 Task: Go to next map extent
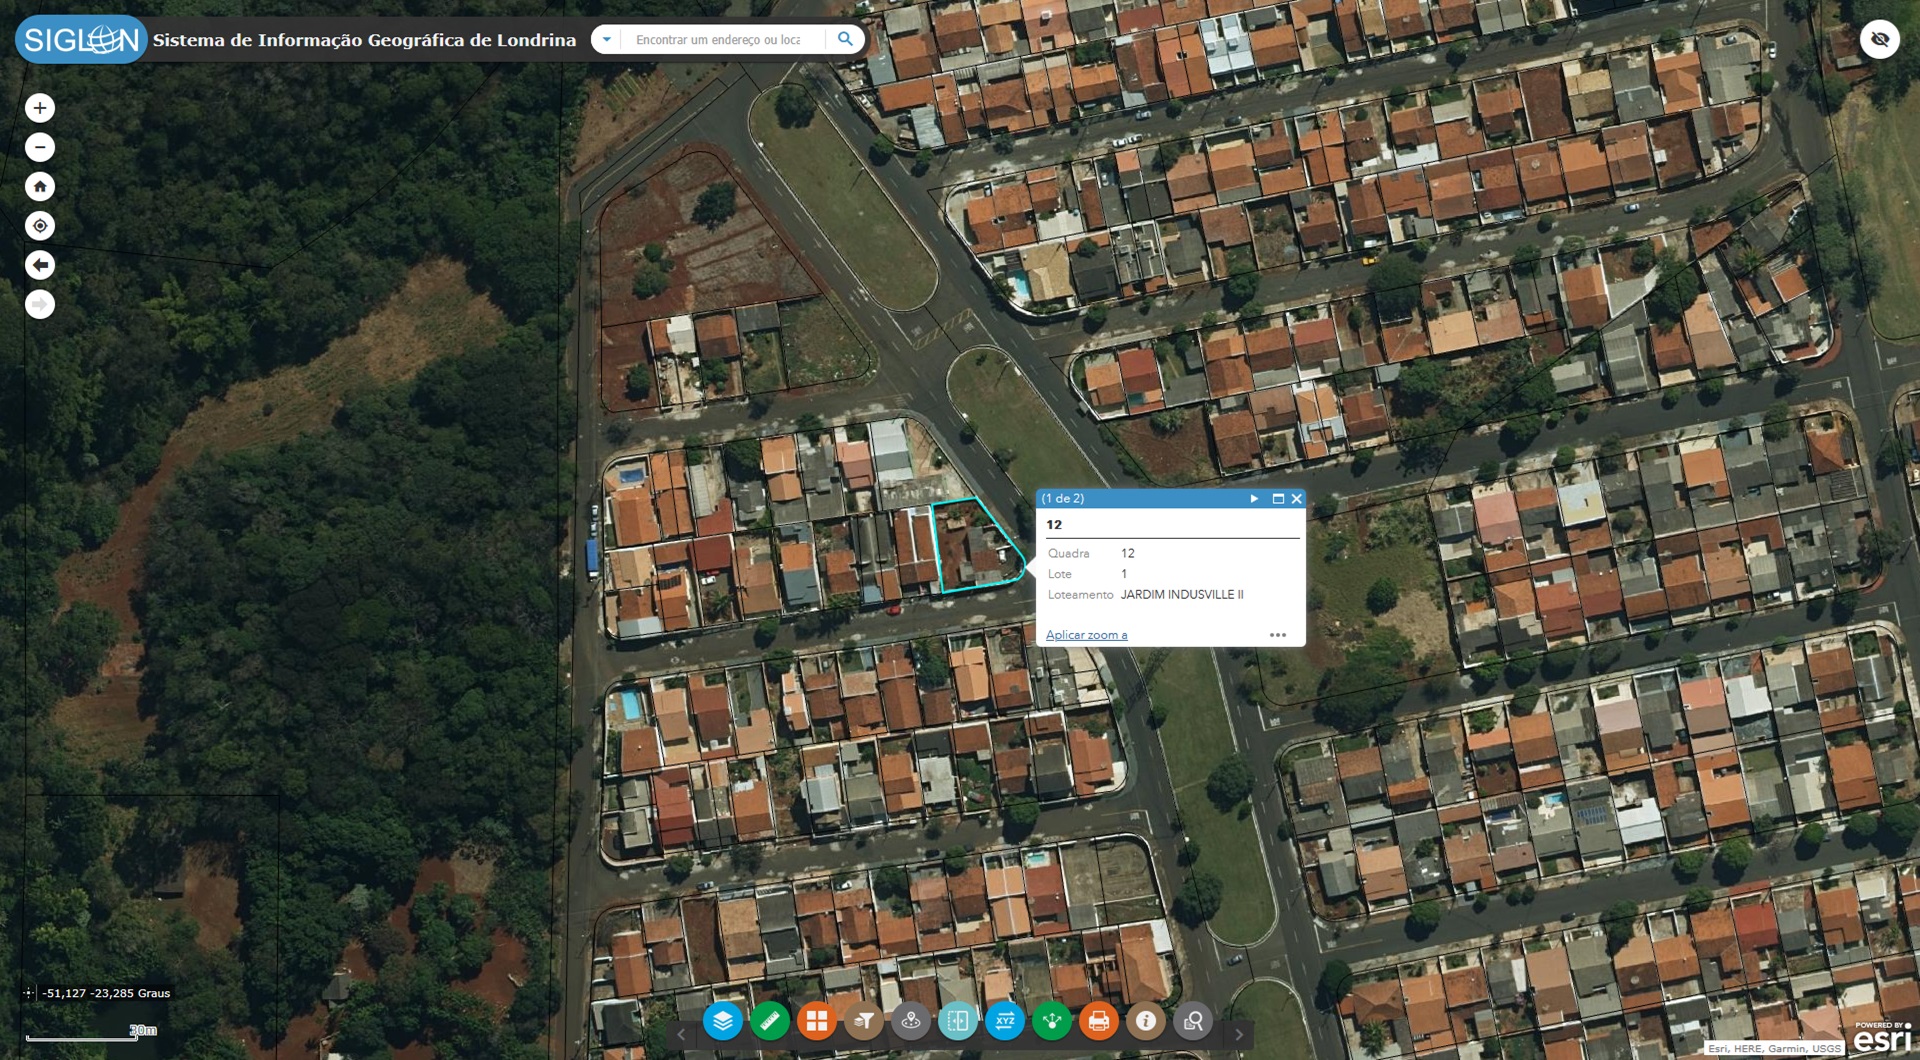(x=40, y=304)
